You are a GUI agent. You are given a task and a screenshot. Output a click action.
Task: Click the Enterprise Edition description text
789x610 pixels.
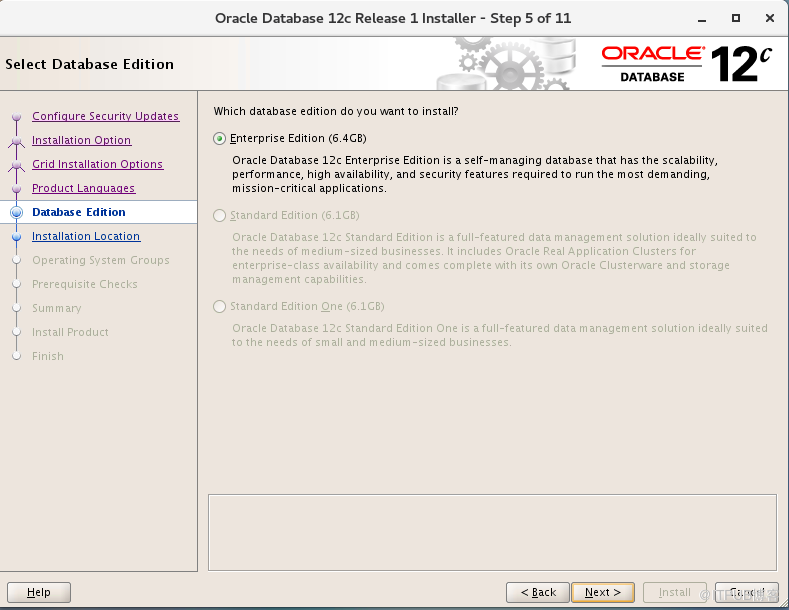point(475,174)
